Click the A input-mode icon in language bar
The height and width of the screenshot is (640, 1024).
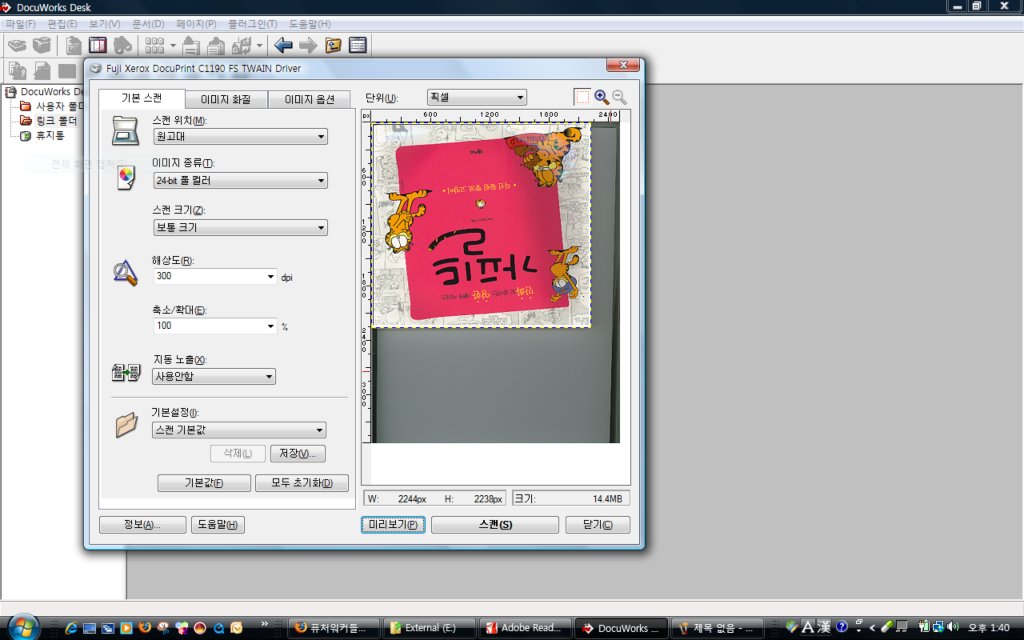click(808, 627)
